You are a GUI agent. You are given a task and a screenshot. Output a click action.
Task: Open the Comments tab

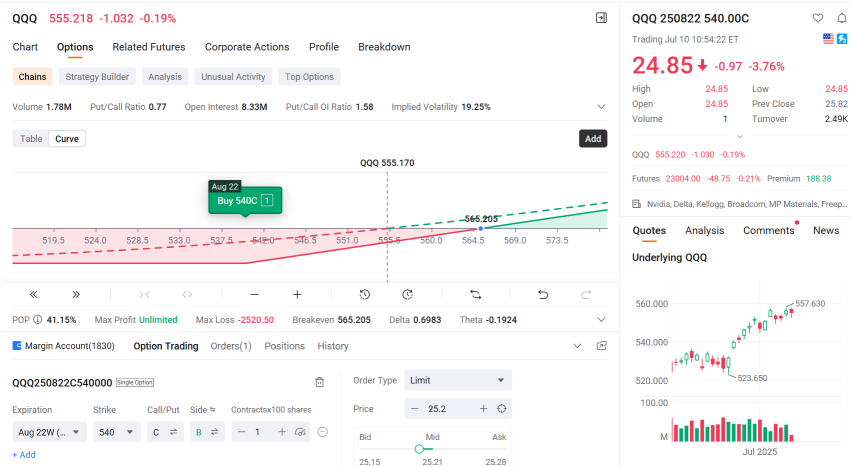pyautogui.click(x=769, y=230)
